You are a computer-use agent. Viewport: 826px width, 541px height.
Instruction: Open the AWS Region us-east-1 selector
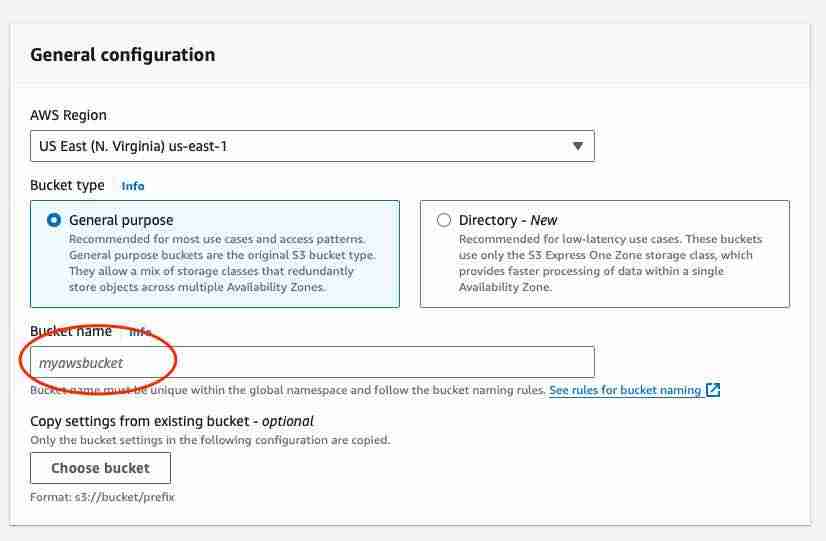(x=312, y=146)
